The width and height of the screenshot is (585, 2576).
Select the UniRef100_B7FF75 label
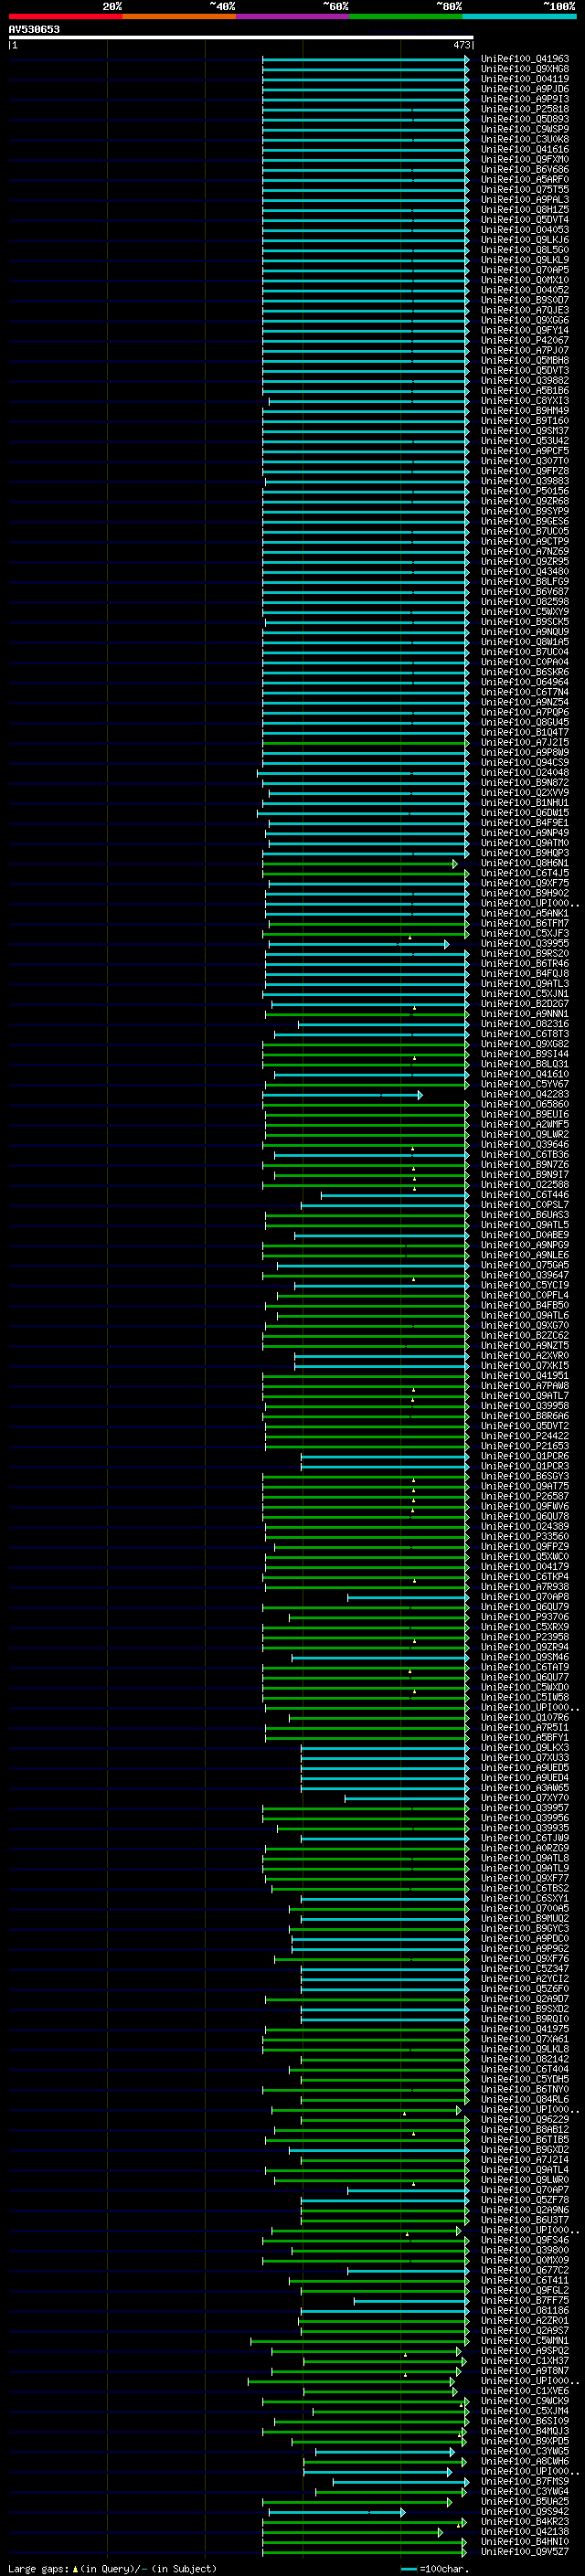click(x=524, y=2300)
